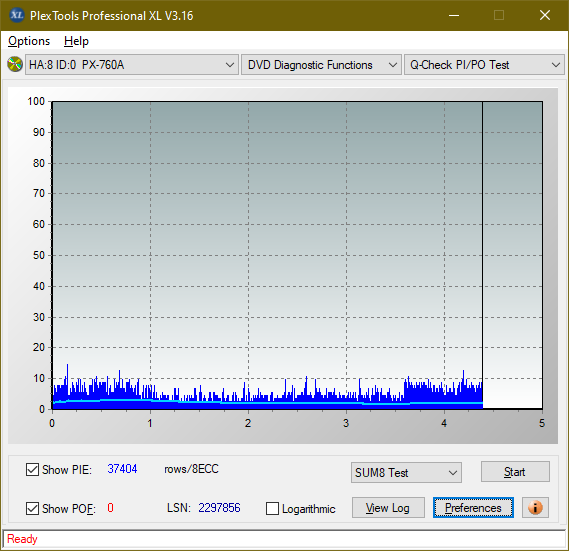Toggle the Show PIE checkbox
The image size is (569, 551).
(x=32, y=469)
